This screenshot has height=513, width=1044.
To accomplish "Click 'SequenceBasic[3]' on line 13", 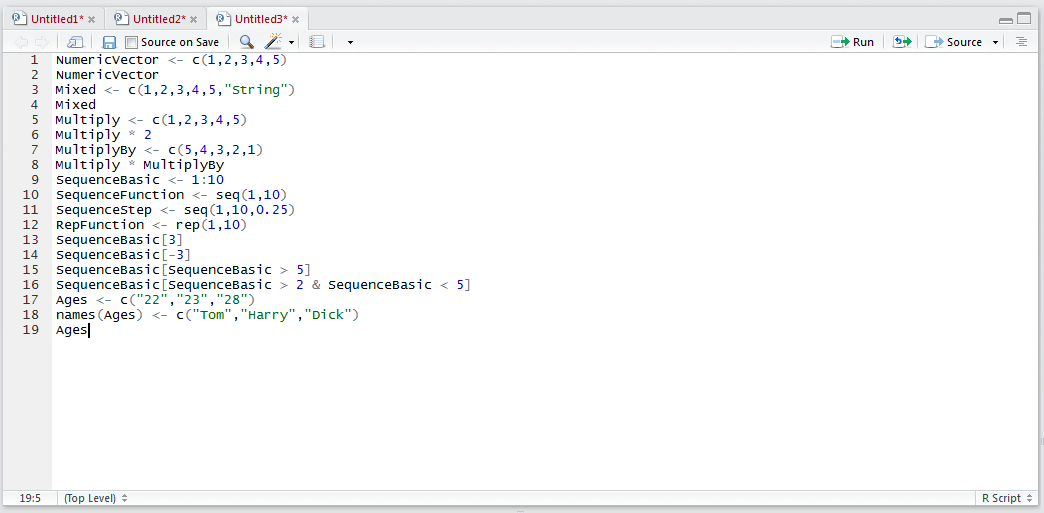I will click(x=119, y=240).
